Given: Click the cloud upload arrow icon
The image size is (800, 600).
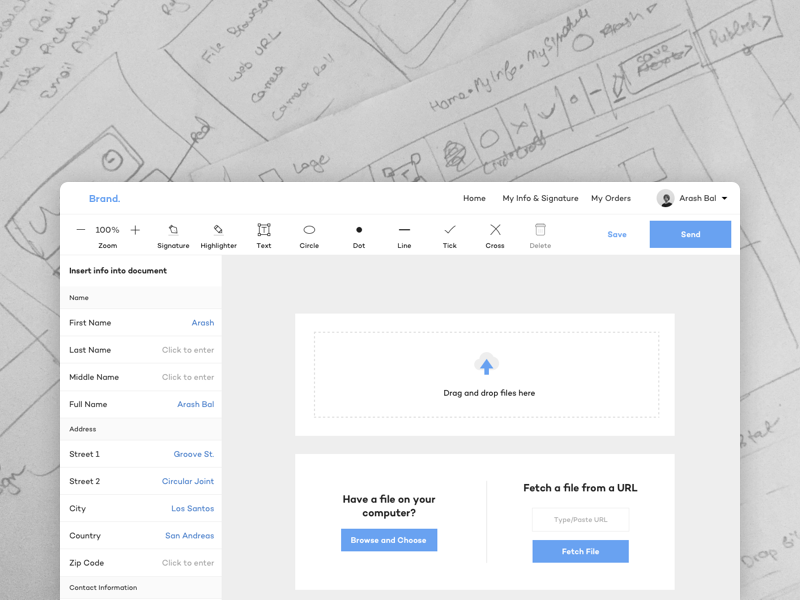Looking at the screenshot, I should tap(487, 364).
